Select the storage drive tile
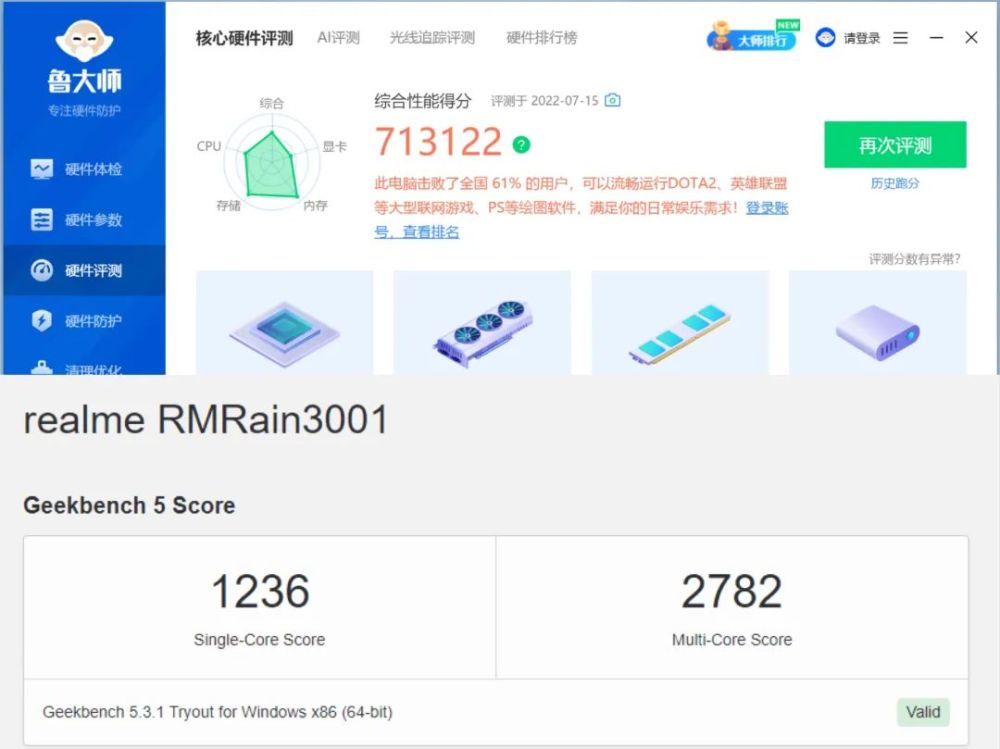 point(878,322)
